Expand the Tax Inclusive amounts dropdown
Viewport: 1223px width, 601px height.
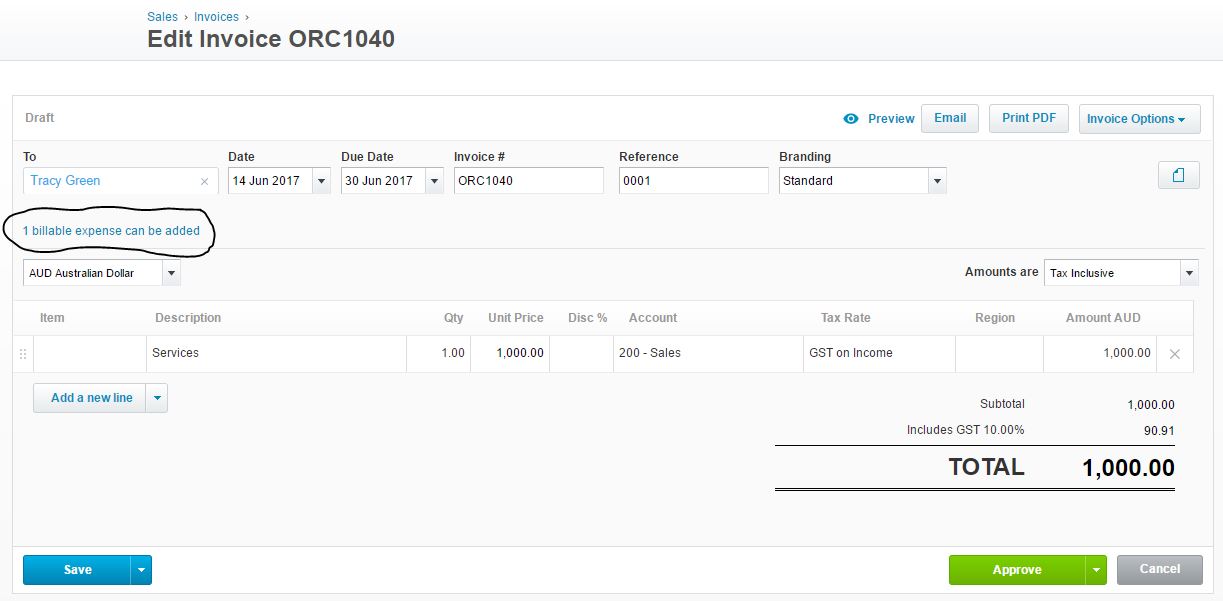pyautogui.click(x=1188, y=273)
